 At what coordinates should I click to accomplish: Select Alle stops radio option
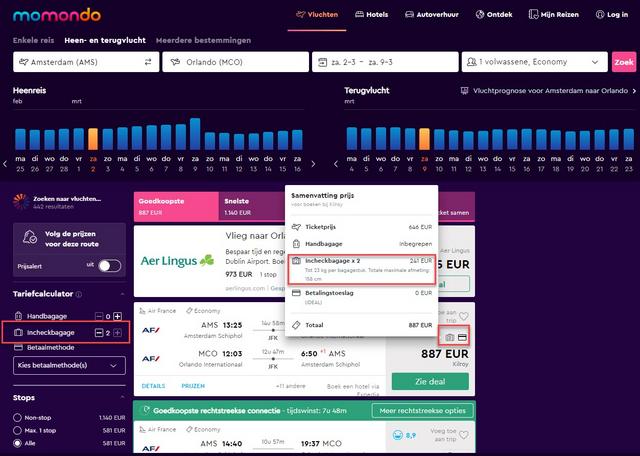[x=17, y=443]
